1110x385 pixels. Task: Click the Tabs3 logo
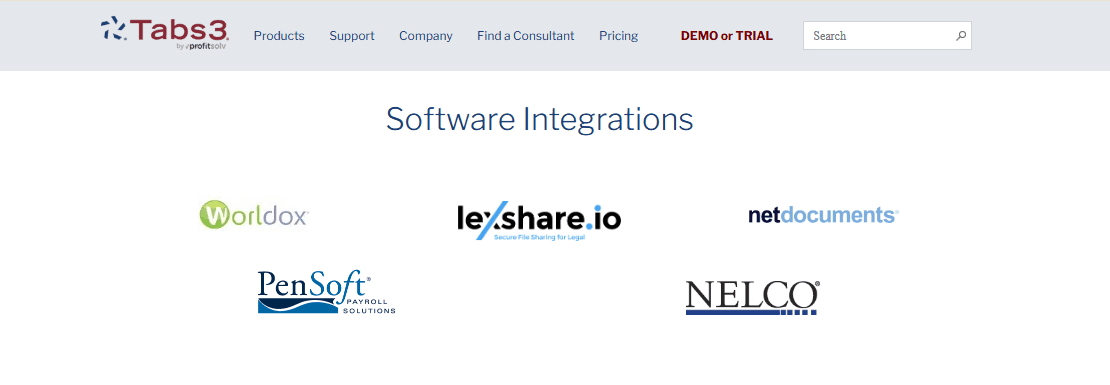(x=164, y=33)
